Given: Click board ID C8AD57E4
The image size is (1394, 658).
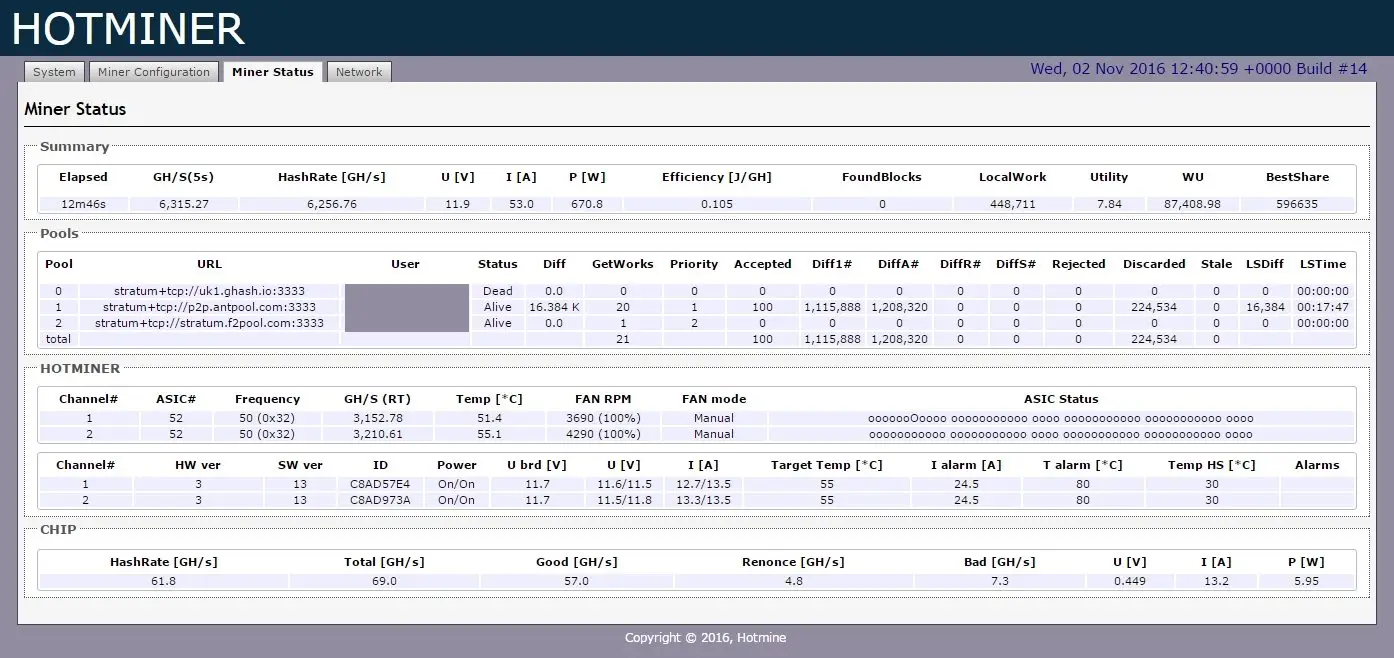Looking at the screenshot, I should 380,484.
